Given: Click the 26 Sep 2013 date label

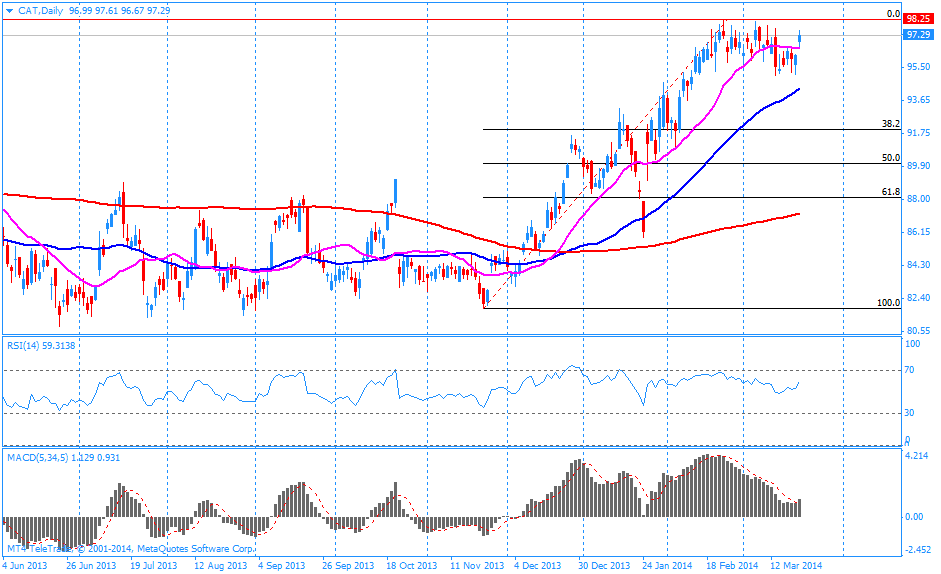Looking at the screenshot, I should 348,566.
